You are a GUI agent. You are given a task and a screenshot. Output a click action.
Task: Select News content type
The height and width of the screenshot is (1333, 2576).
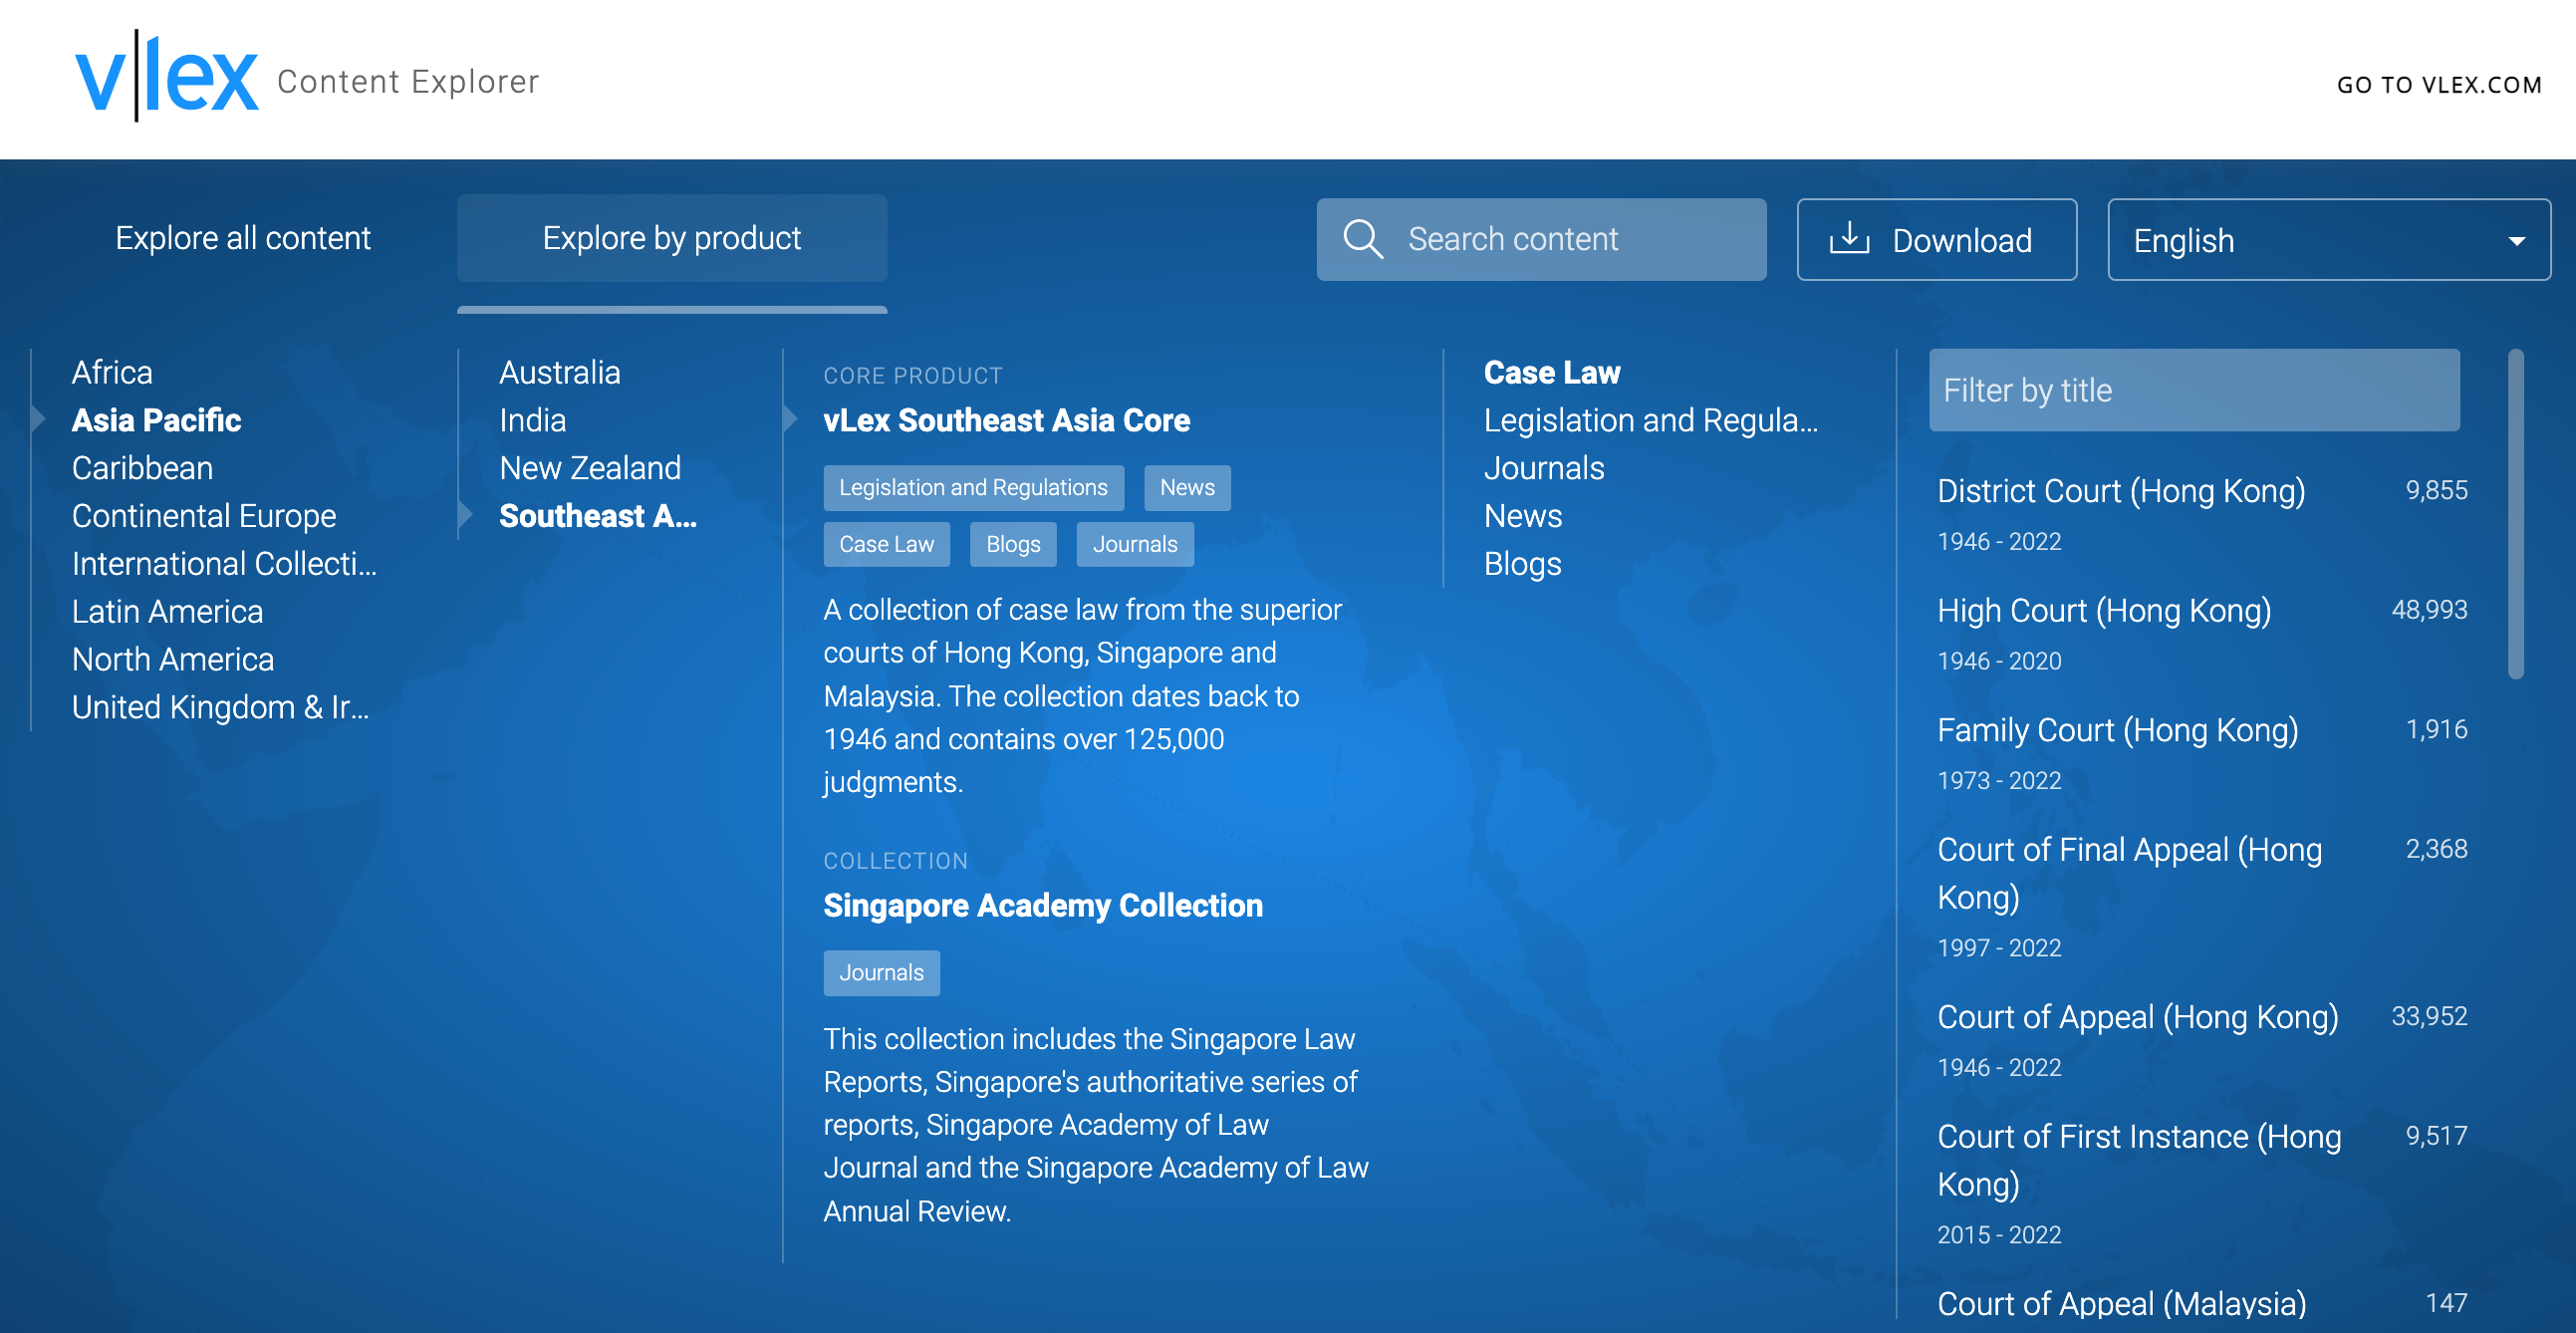point(1523,516)
